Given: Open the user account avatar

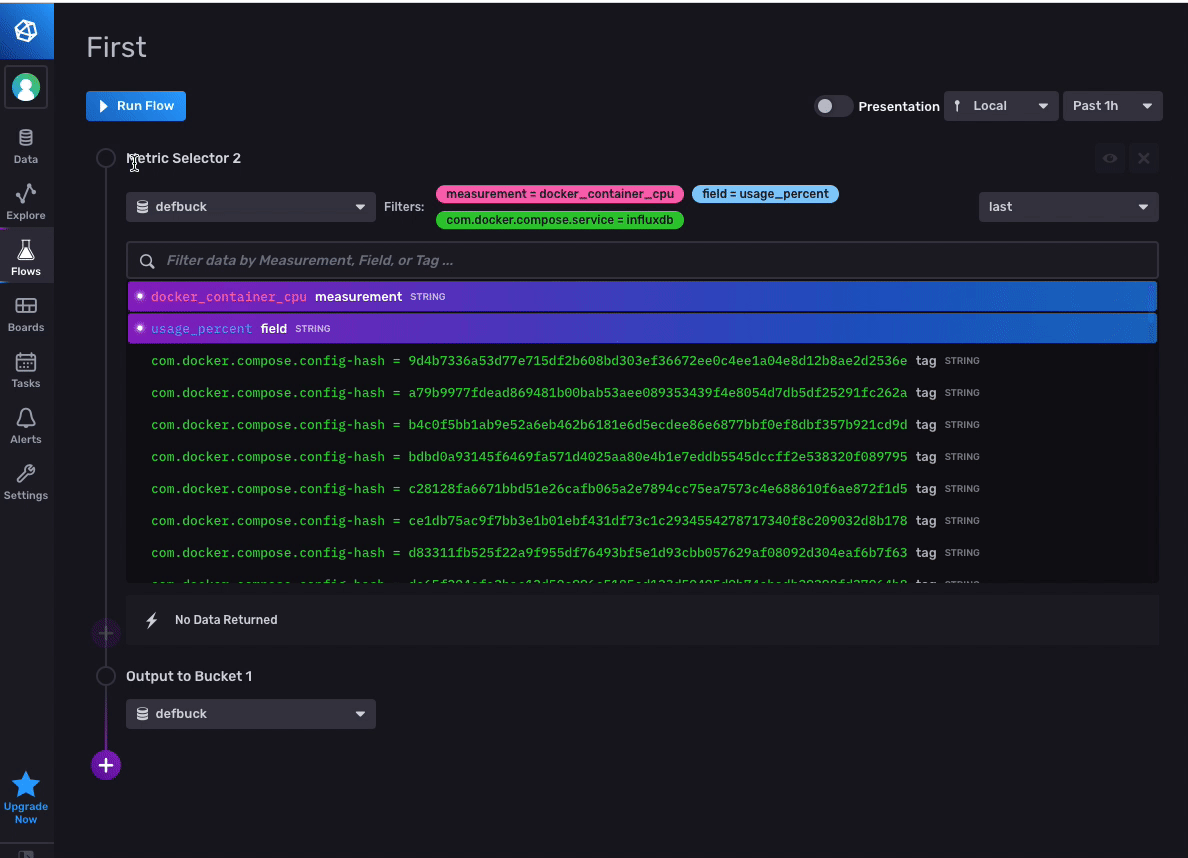Looking at the screenshot, I should pos(26,87).
